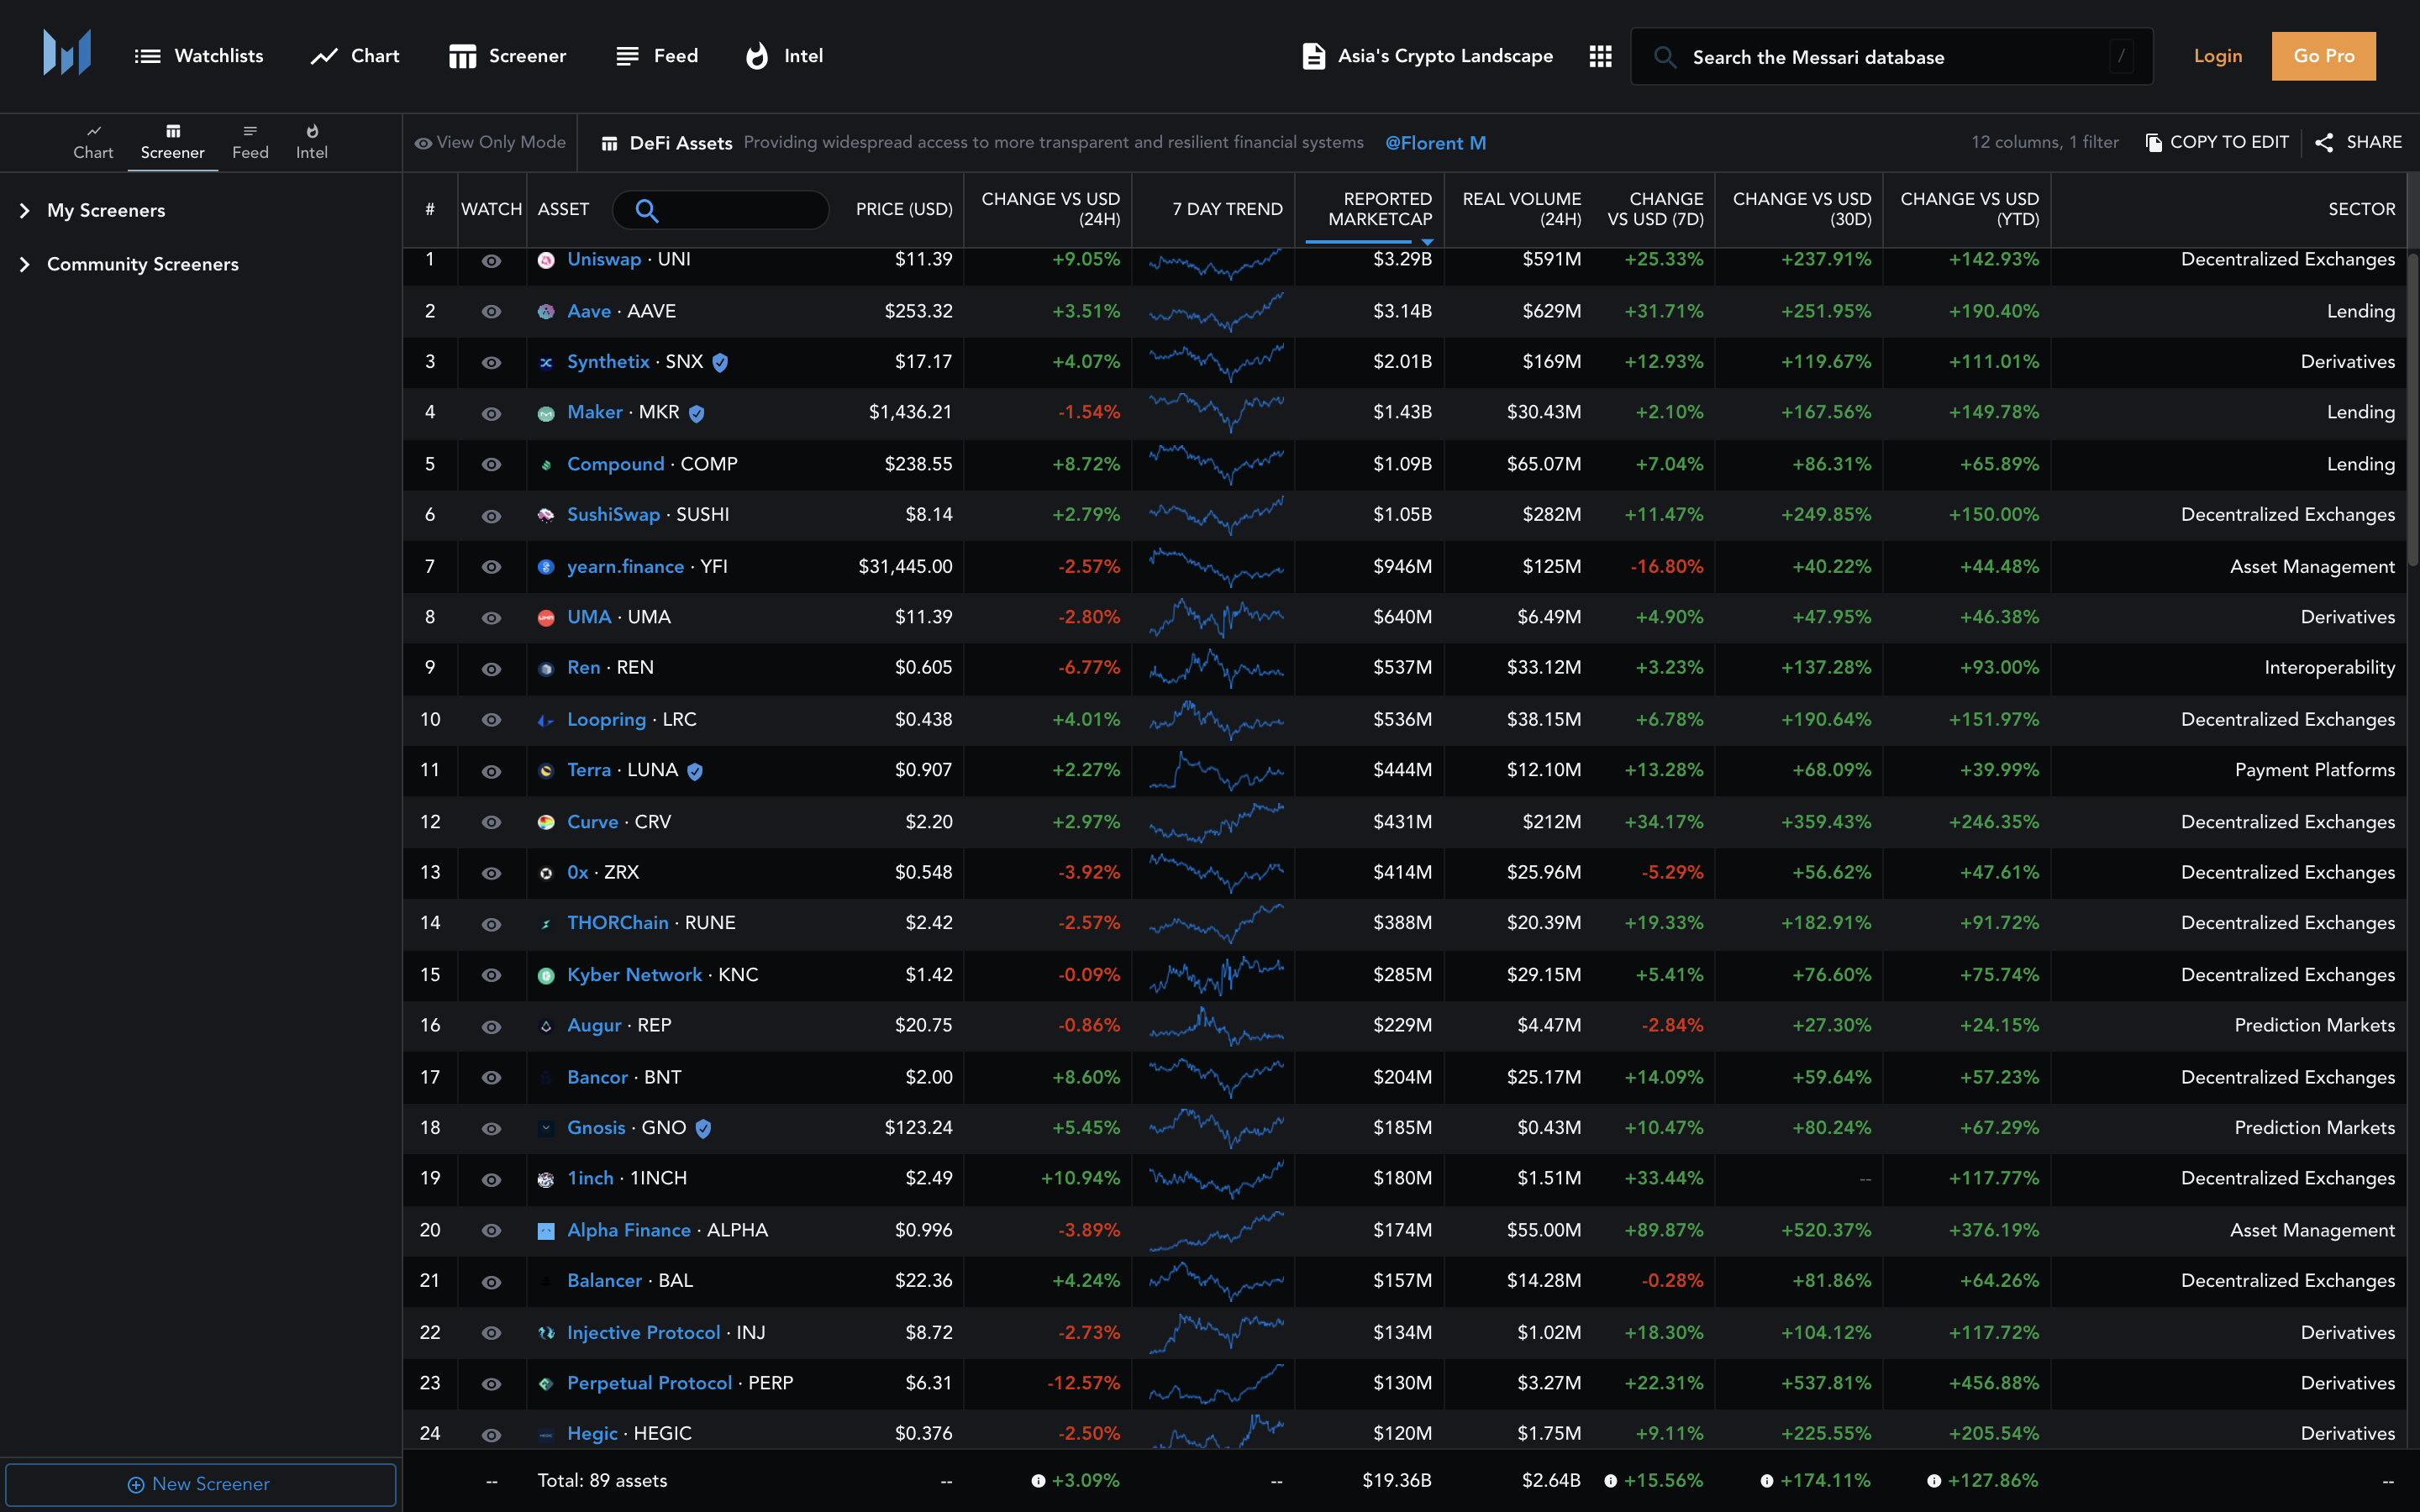Click the Go Pro button
The height and width of the screenshot is (1512, 2420).
point(2323,56)
